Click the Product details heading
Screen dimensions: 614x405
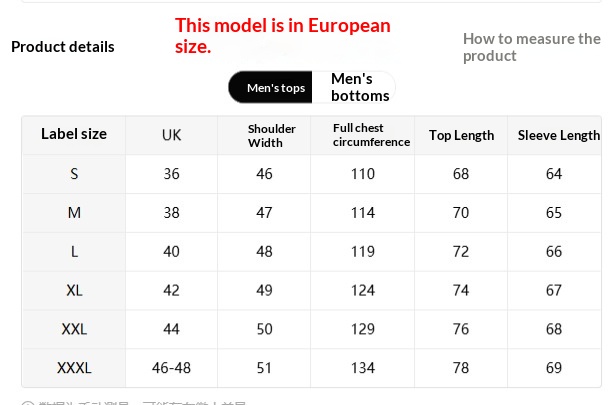(63, 47)
